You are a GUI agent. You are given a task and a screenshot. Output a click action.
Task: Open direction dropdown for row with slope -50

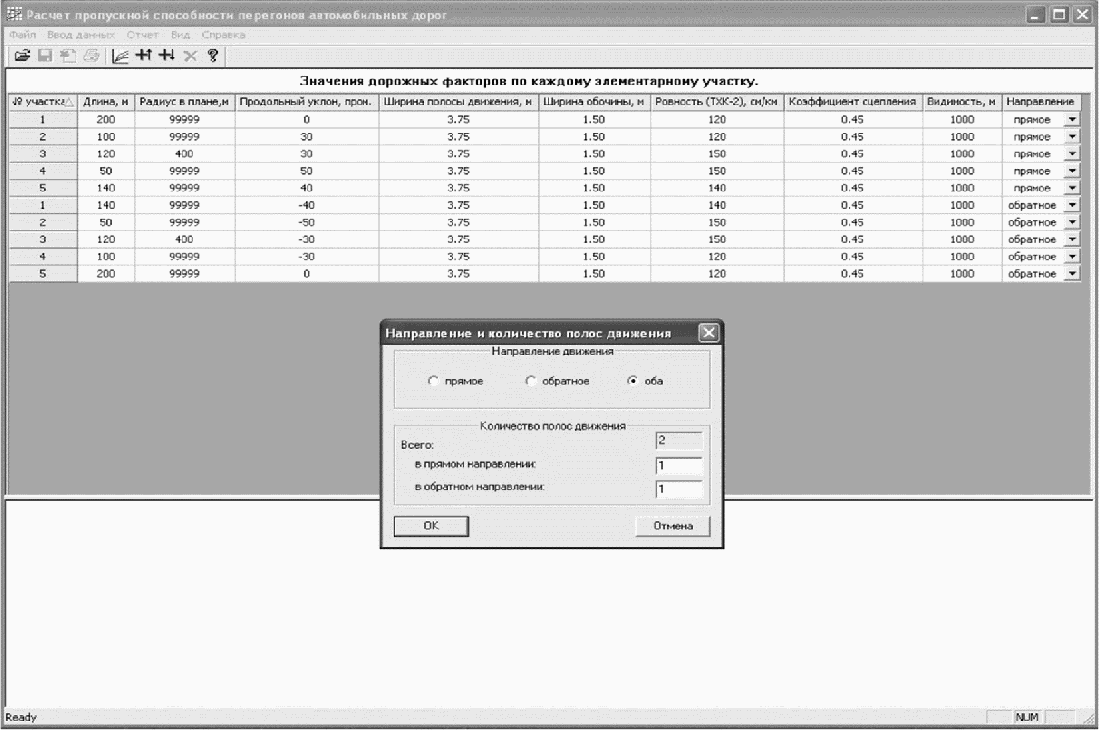[1072, 223]
